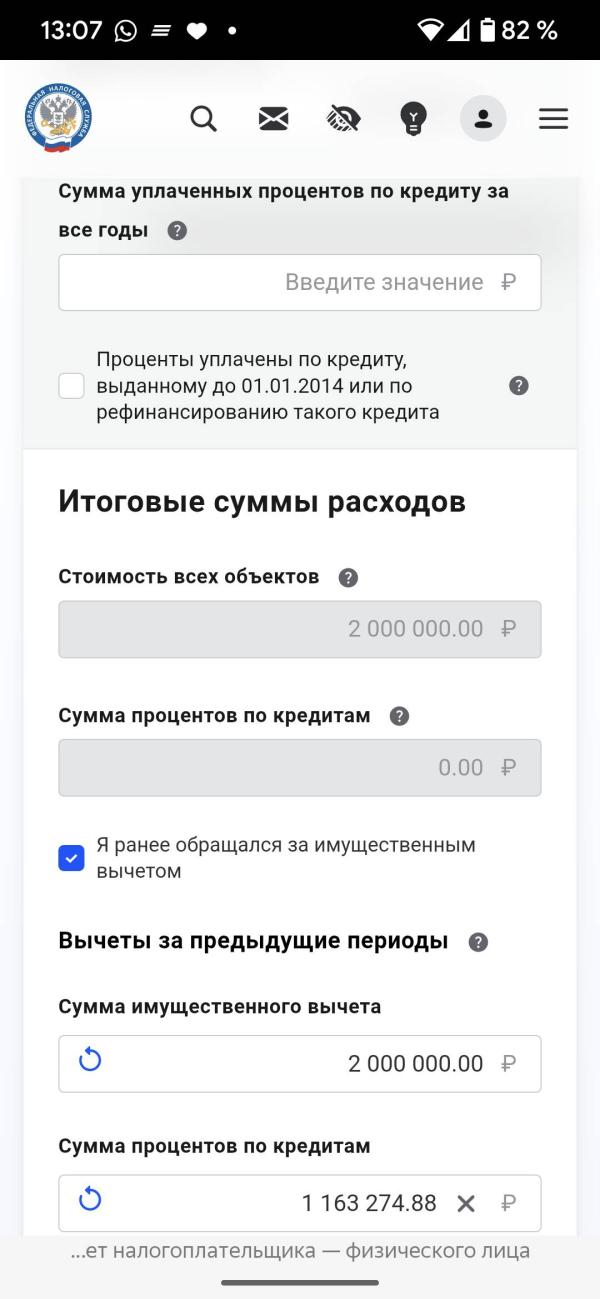Uncheck previously applied for property deduction
Viewport: 600px width, 1299px height.
[x=72, y=858]
